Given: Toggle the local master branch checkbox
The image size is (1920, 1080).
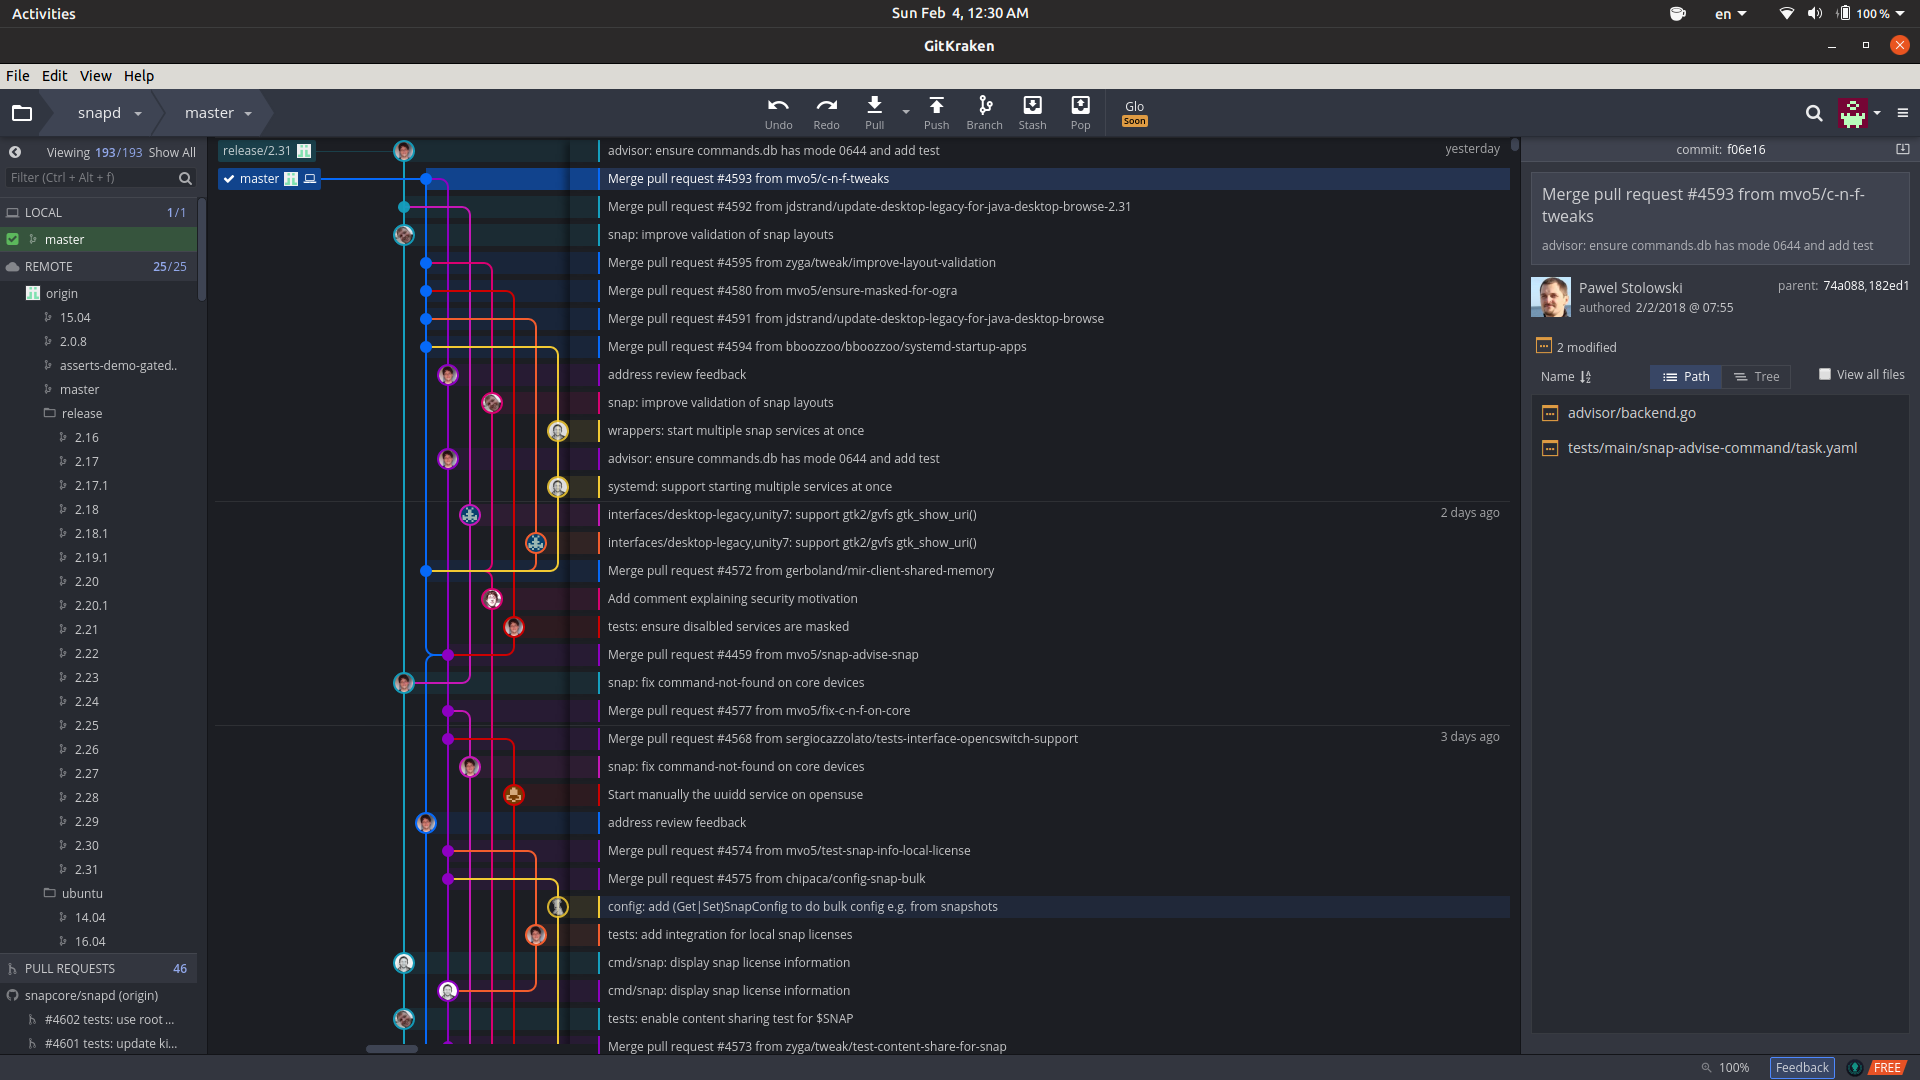Looking at the screenshot, I should tap(13, 239).
